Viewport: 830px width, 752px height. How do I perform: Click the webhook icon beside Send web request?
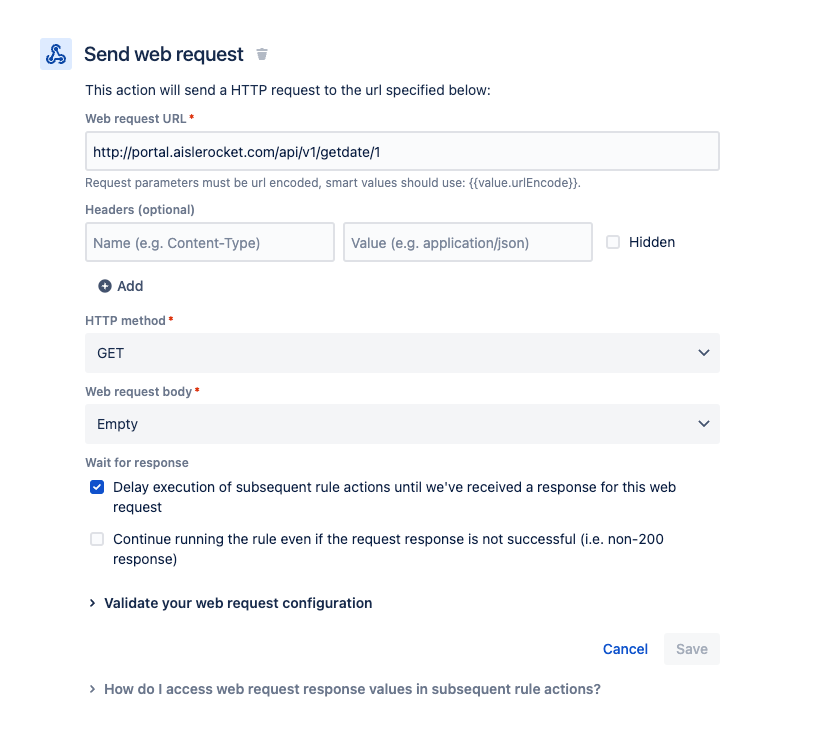(x=56, y=54)
